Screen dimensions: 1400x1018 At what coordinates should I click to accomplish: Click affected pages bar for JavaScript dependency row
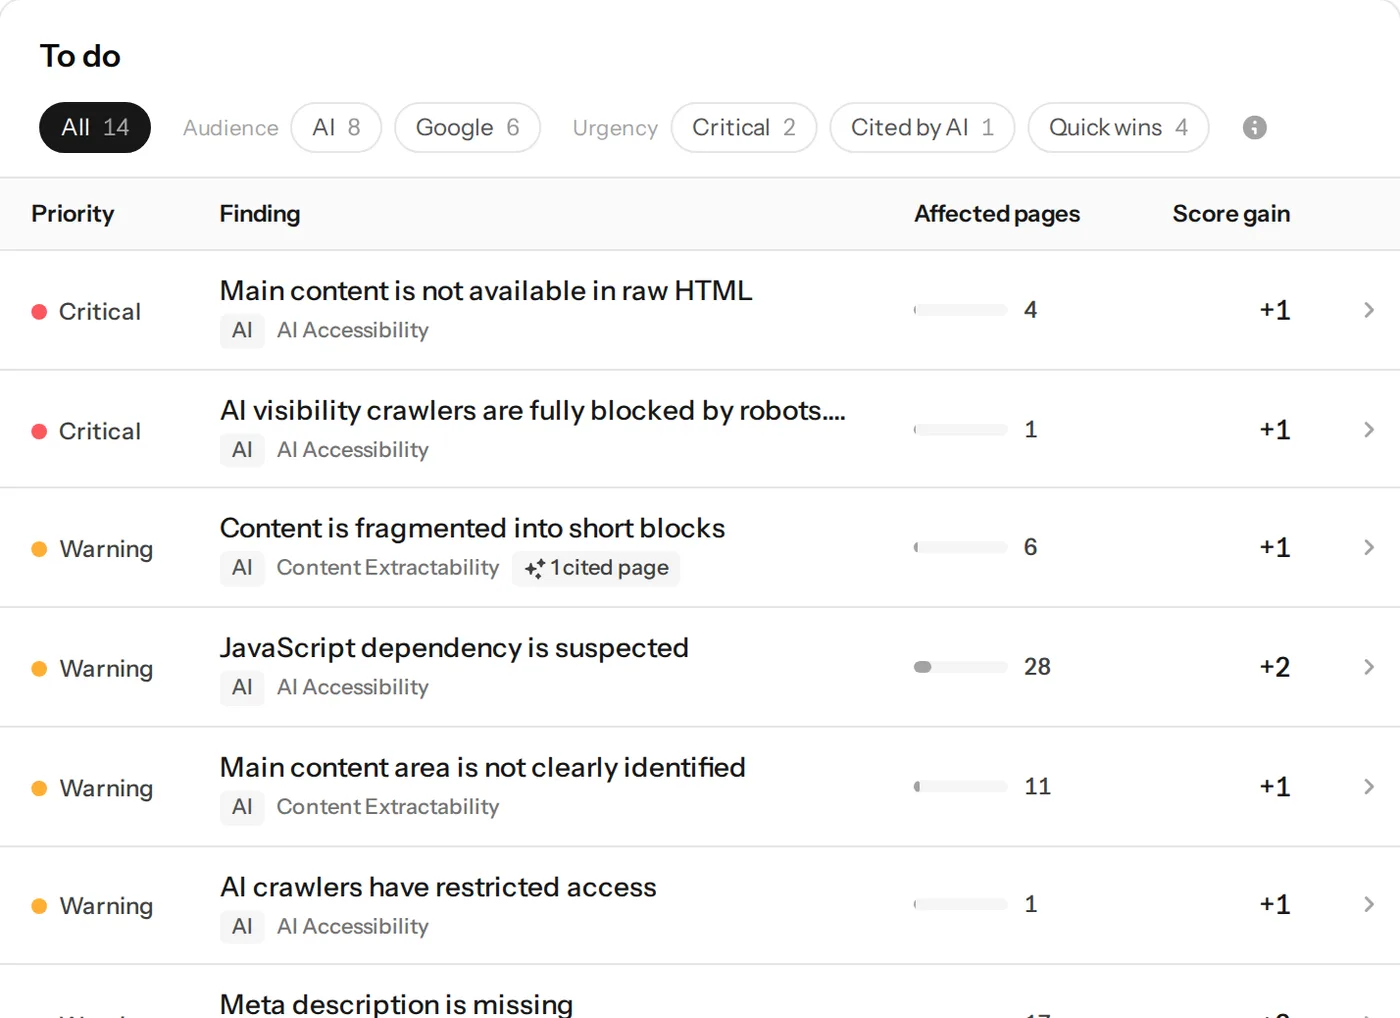[960, 667]
